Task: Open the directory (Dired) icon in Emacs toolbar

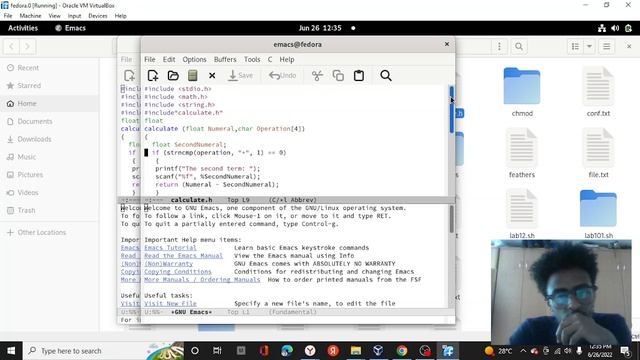Action: tap(193, 76)
